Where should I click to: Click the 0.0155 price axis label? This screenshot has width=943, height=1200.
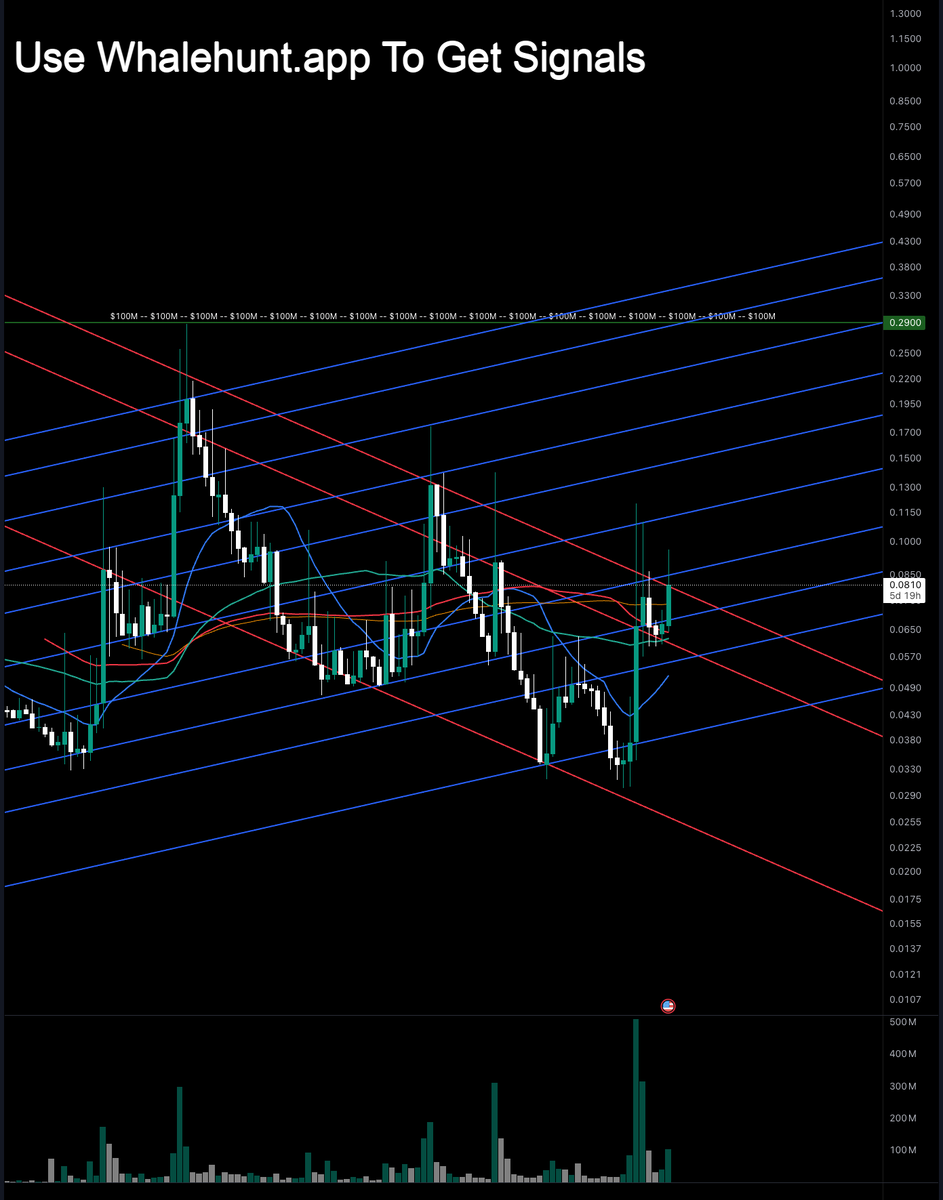click(x=905, y=923)
